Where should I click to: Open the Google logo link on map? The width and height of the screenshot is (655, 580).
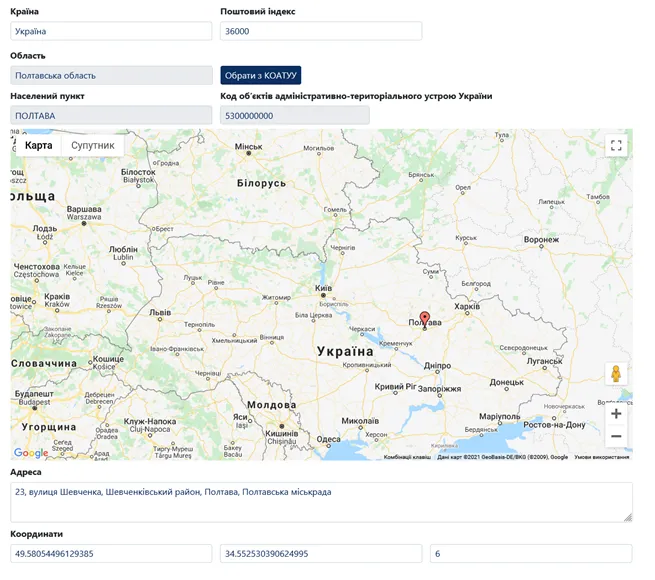coord(31,454)
